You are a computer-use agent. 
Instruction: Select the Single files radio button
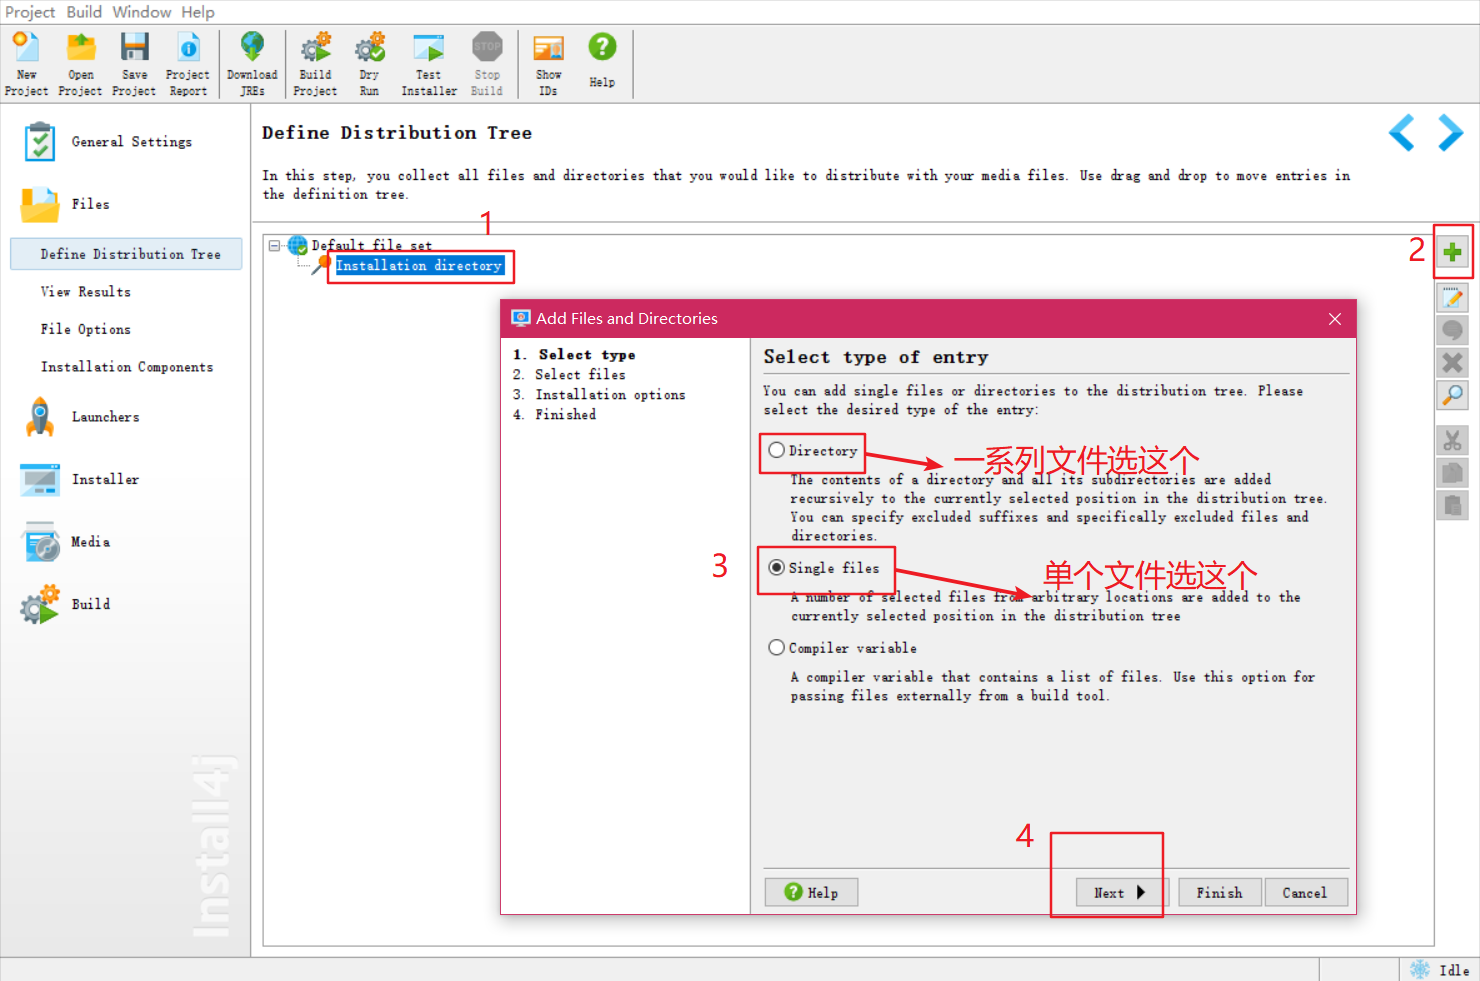(x=777, y=568)
